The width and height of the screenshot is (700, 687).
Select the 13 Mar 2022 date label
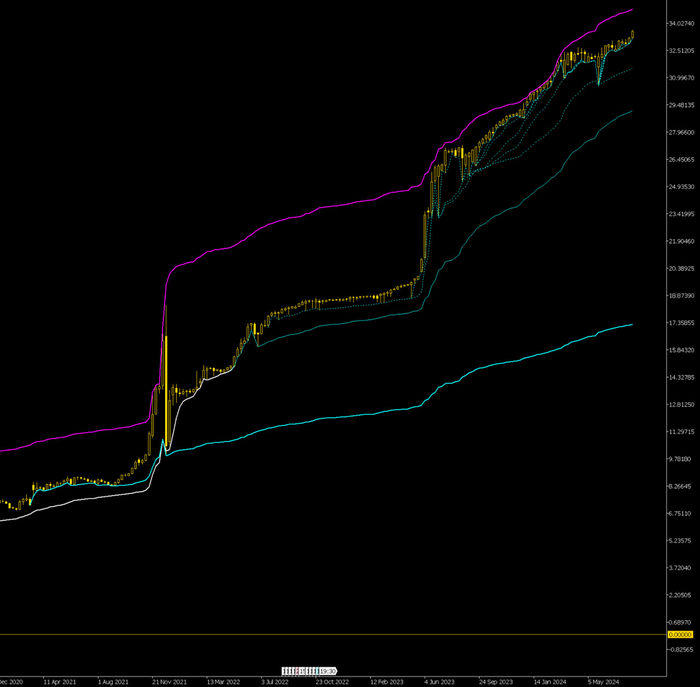tap(223, 682)
